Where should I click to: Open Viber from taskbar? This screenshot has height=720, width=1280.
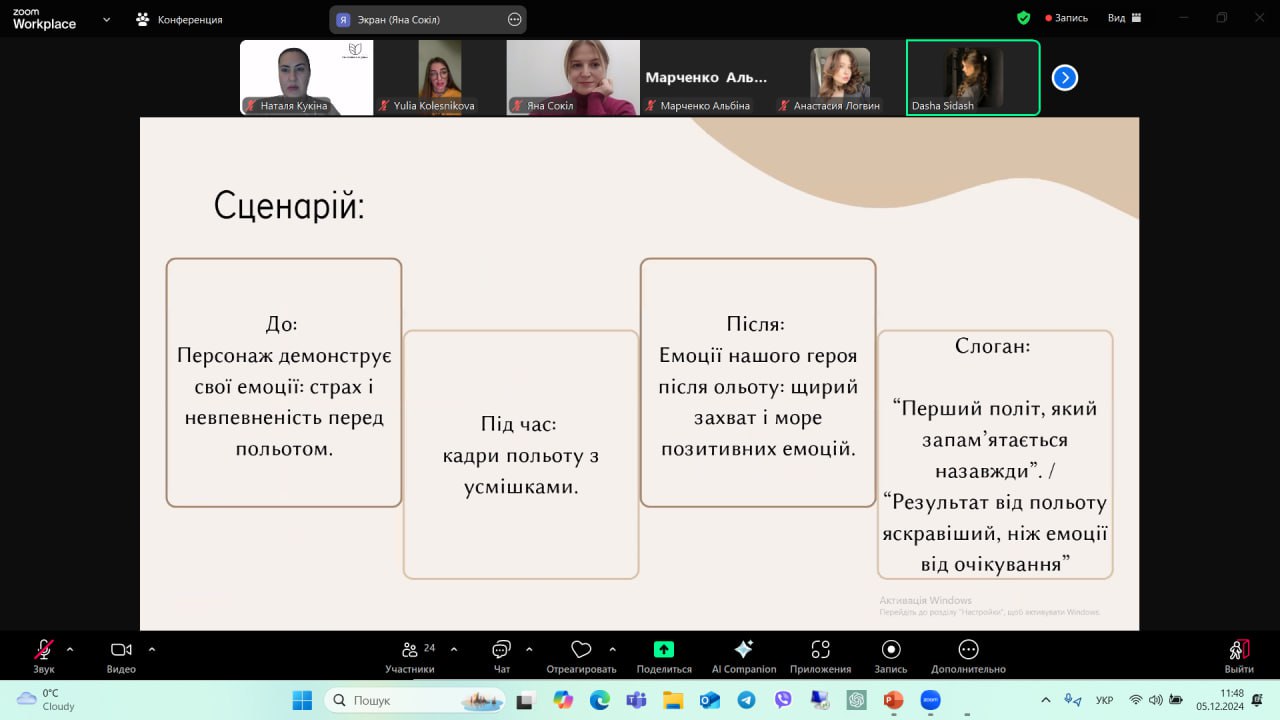[783, 700]
